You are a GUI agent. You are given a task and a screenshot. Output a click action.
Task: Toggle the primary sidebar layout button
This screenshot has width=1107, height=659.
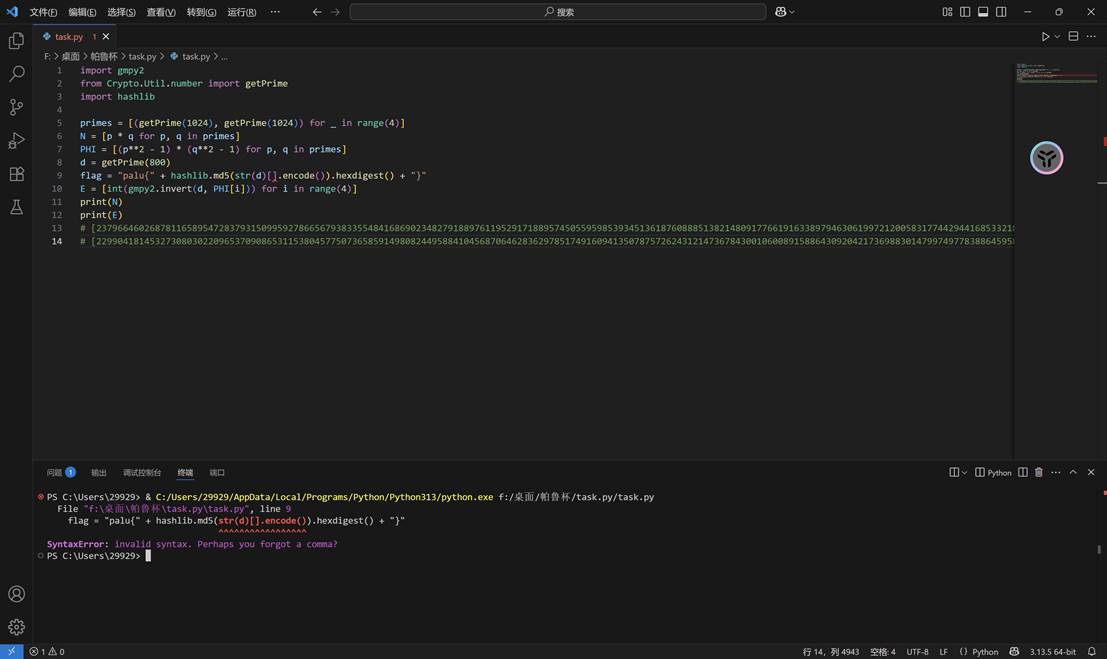[963, 11]
